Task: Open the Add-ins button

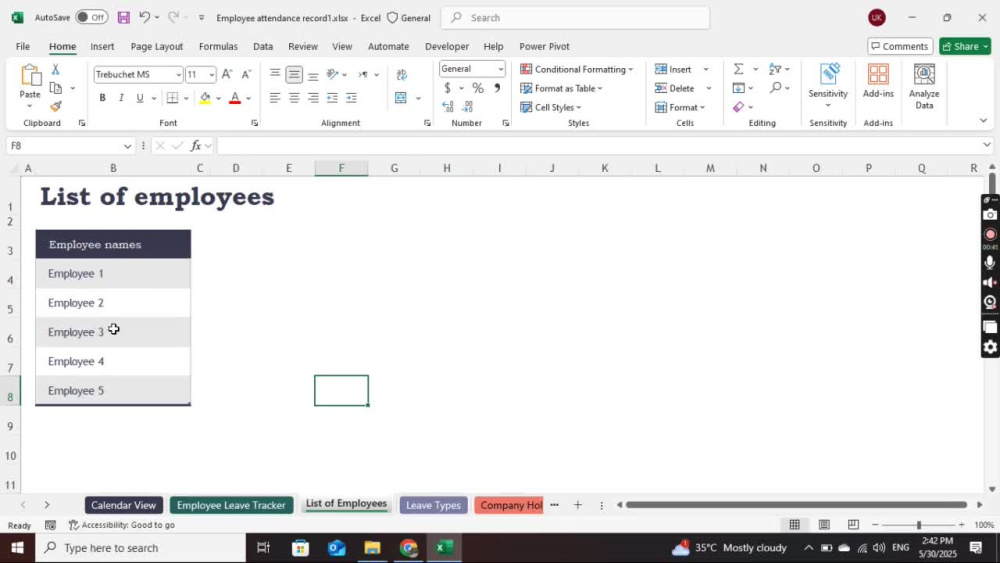Action: (878, 82)
